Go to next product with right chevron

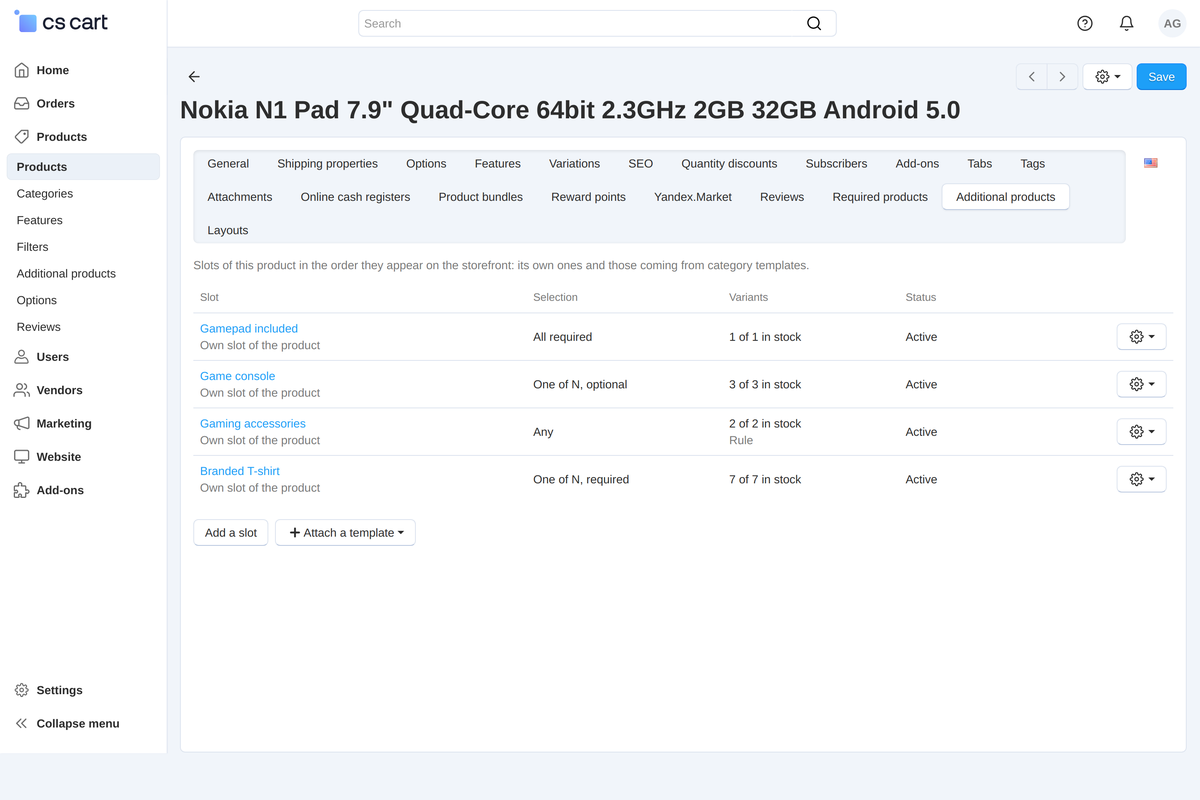1062,77
